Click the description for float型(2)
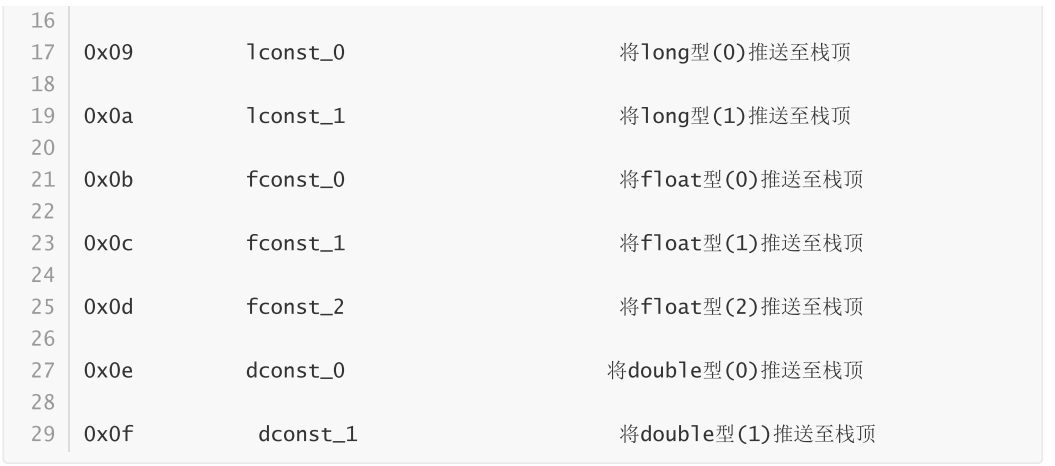The height and width of the screenshot is (466, 1055). [x=742, y=307]
